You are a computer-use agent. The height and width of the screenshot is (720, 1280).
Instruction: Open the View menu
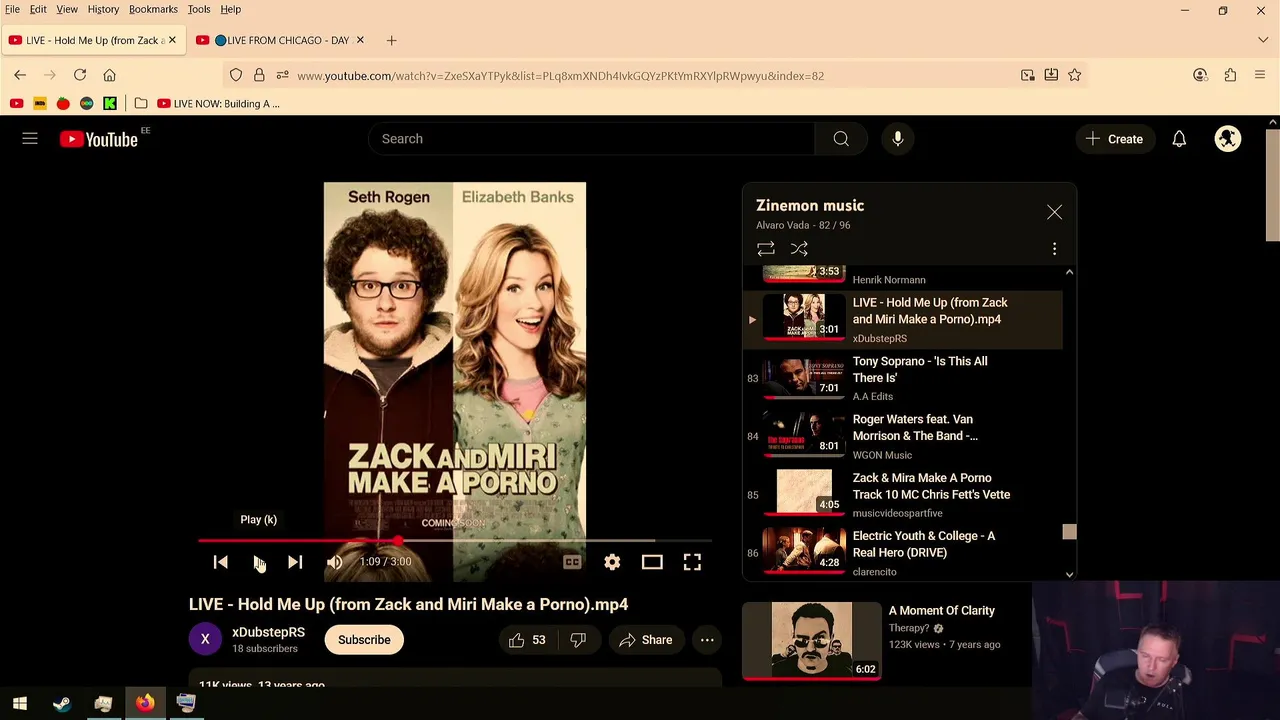pos(67,9)
